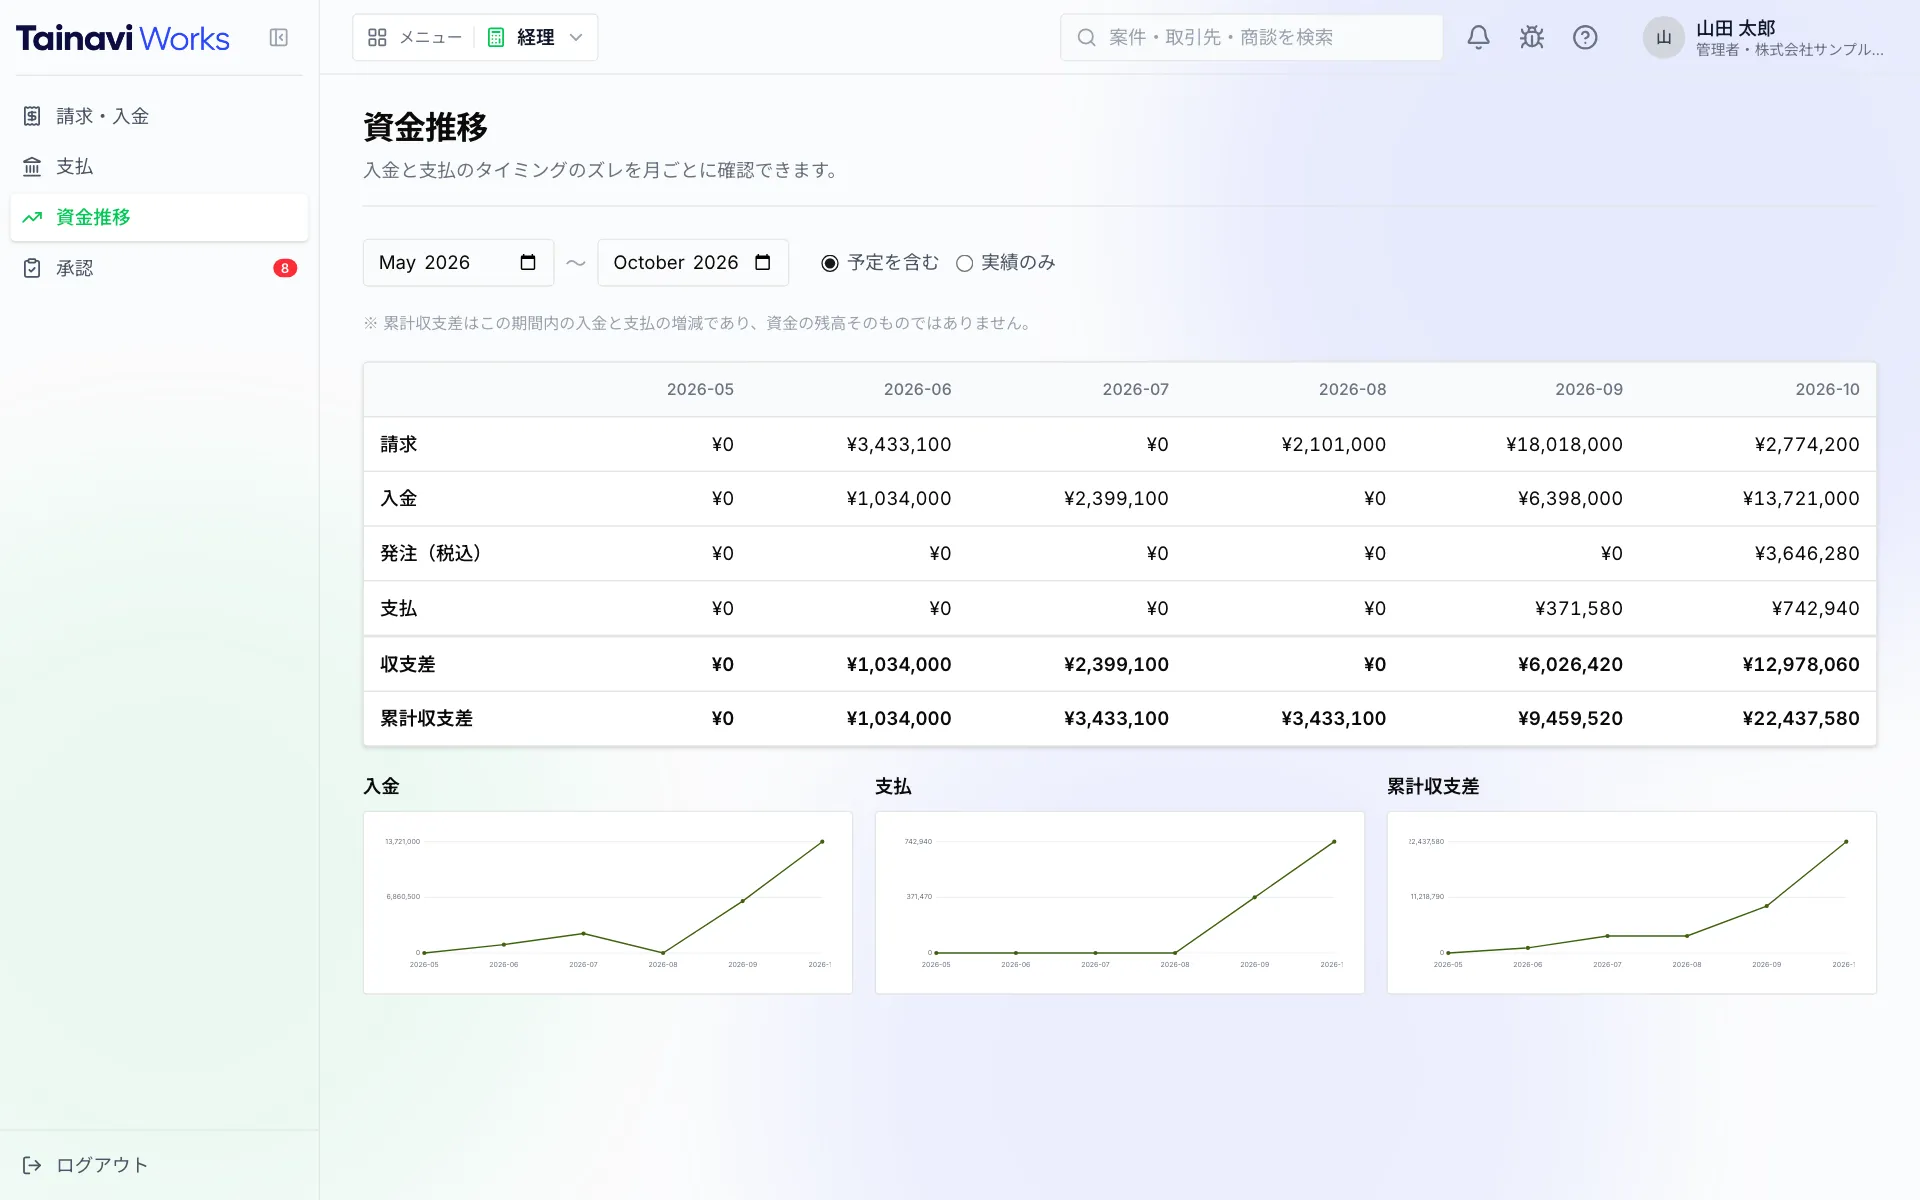Expand the 経理 module dropdown chevron
1920x1200 pixels.
click(576, 38)
